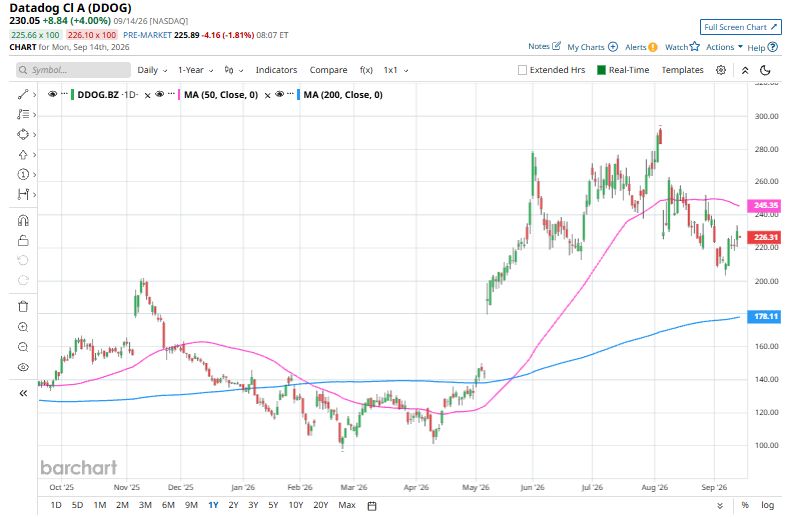
Task: Open chart settings gear icon
Action: (x=720, y=70)
